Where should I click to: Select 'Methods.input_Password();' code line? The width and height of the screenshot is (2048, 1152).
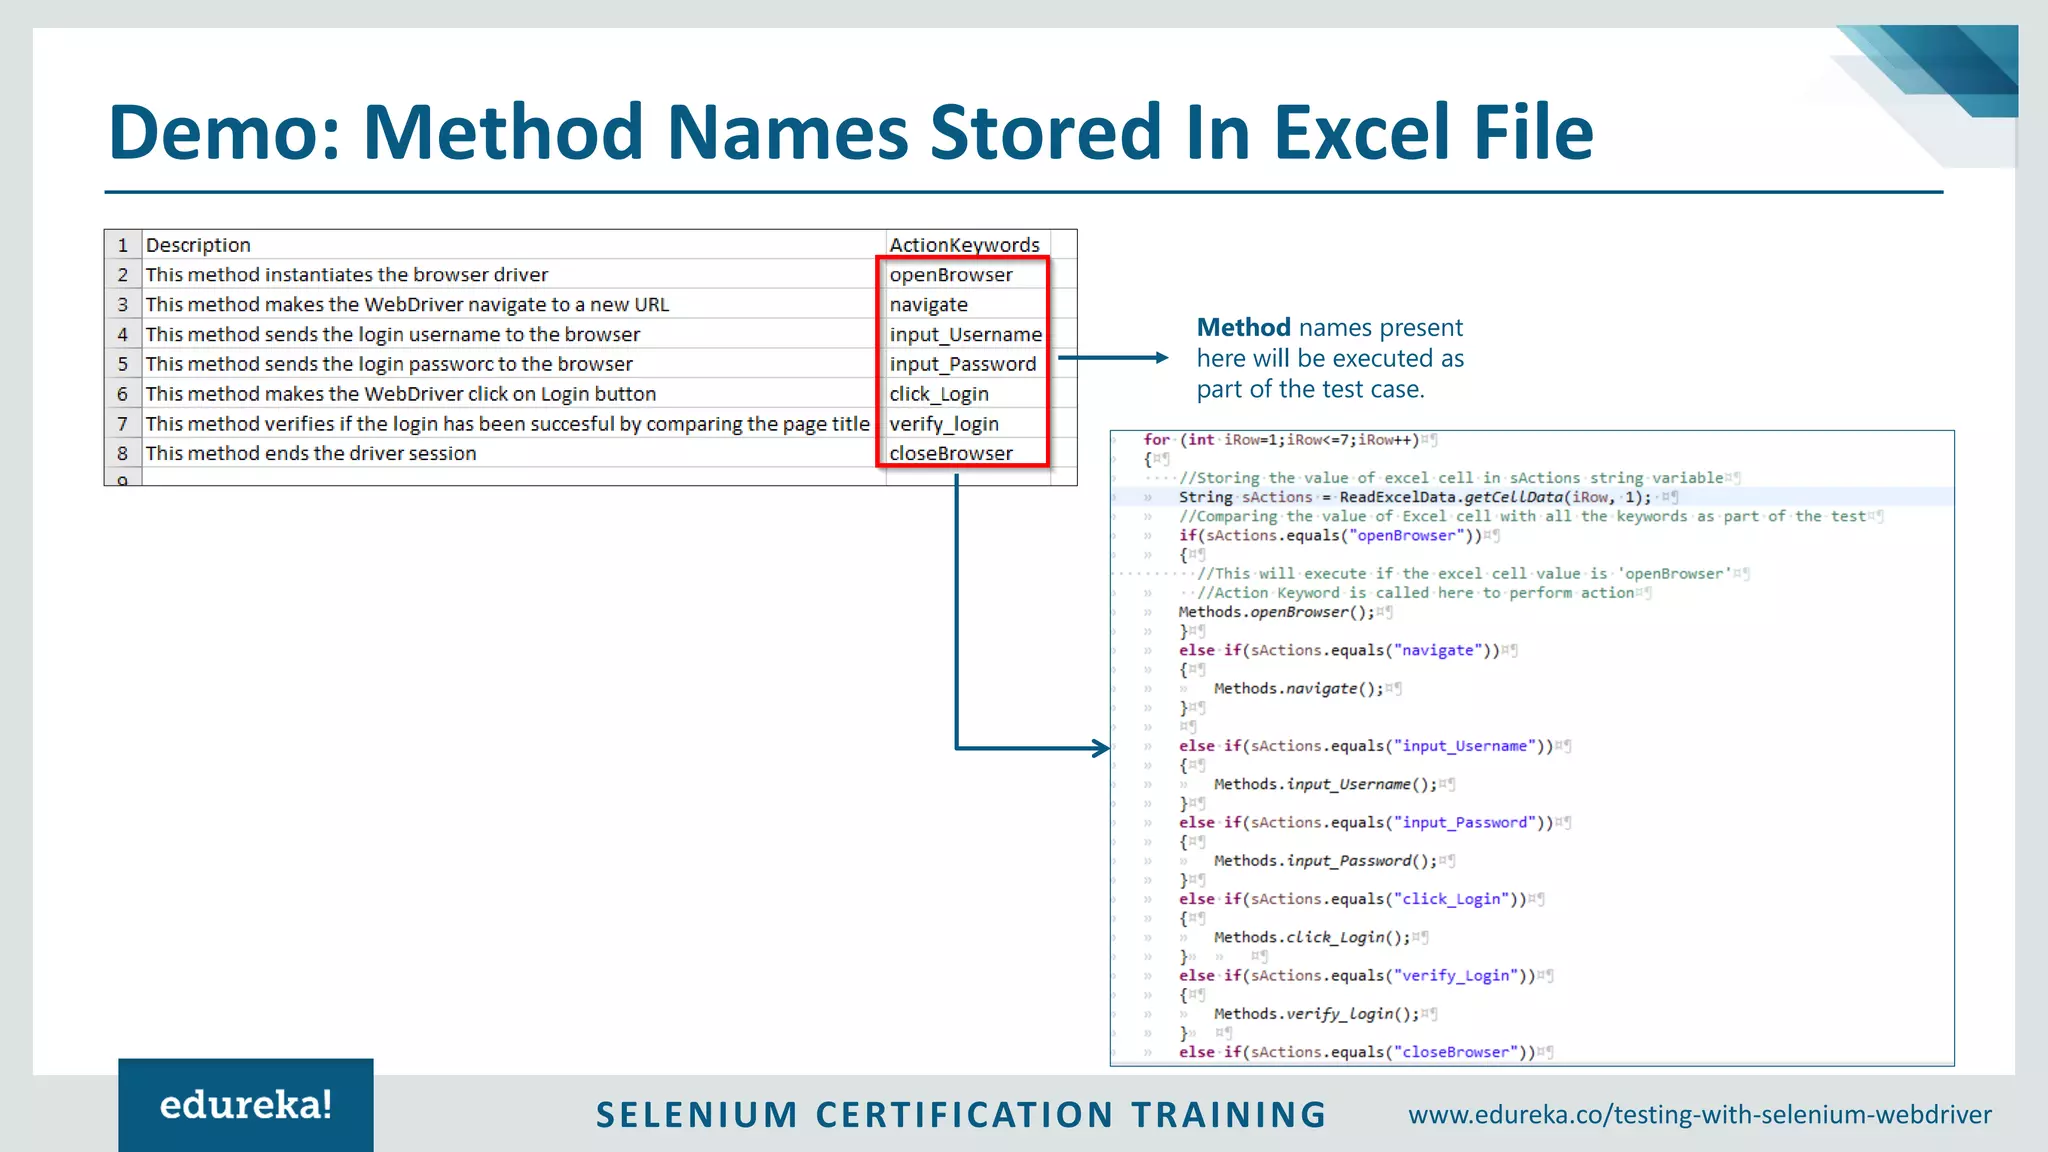click(x=1325, y=860)
